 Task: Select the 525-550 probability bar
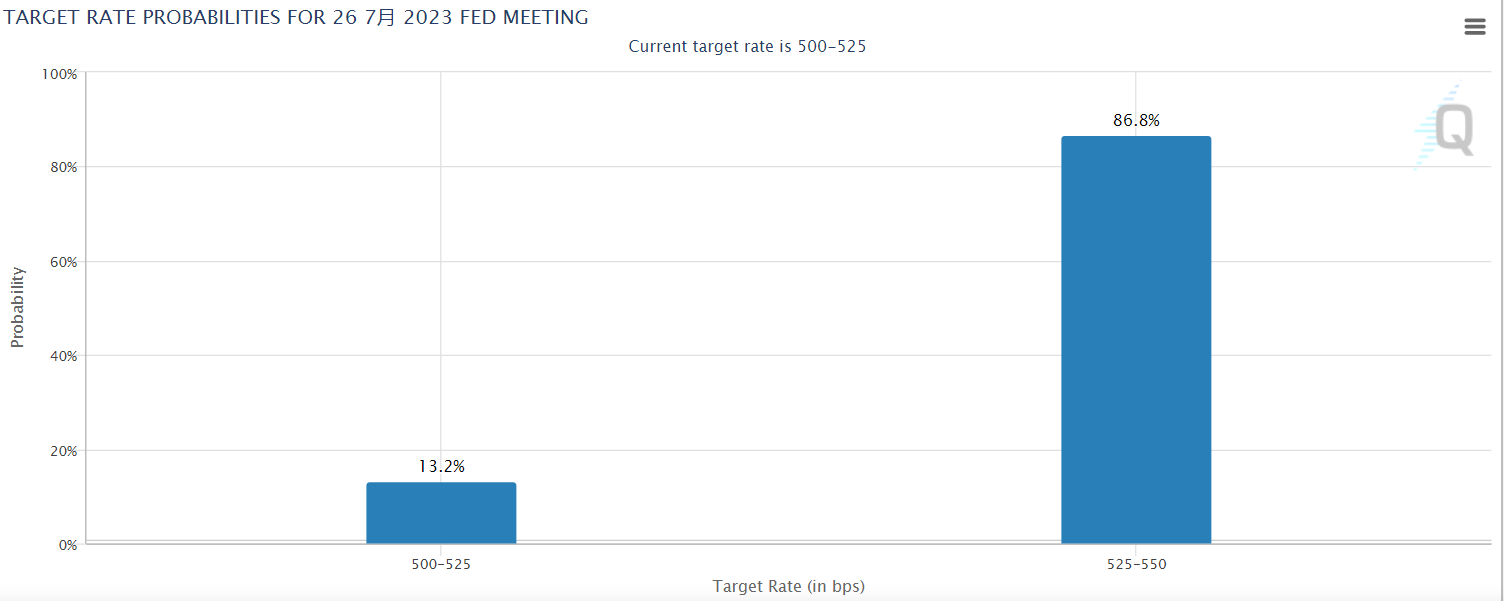tap(1136, 340)
